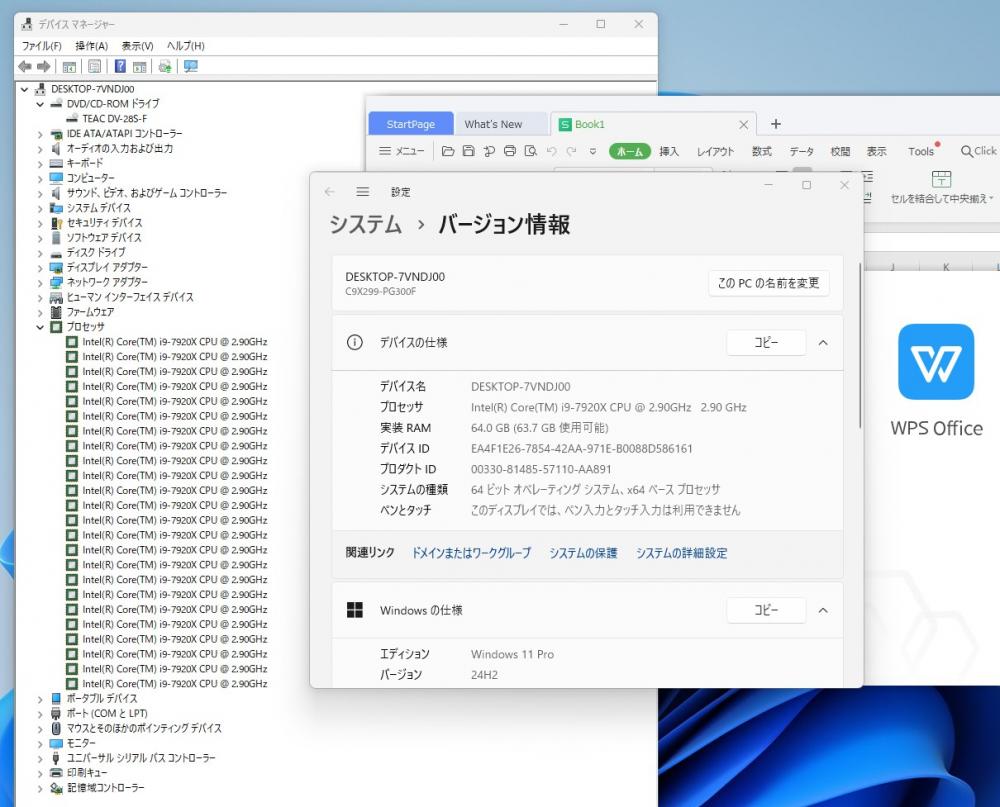Click the Forward arrow in Device Manager toolbar
Viewport: 1000px width, 807px height.
tap(43, 66)
